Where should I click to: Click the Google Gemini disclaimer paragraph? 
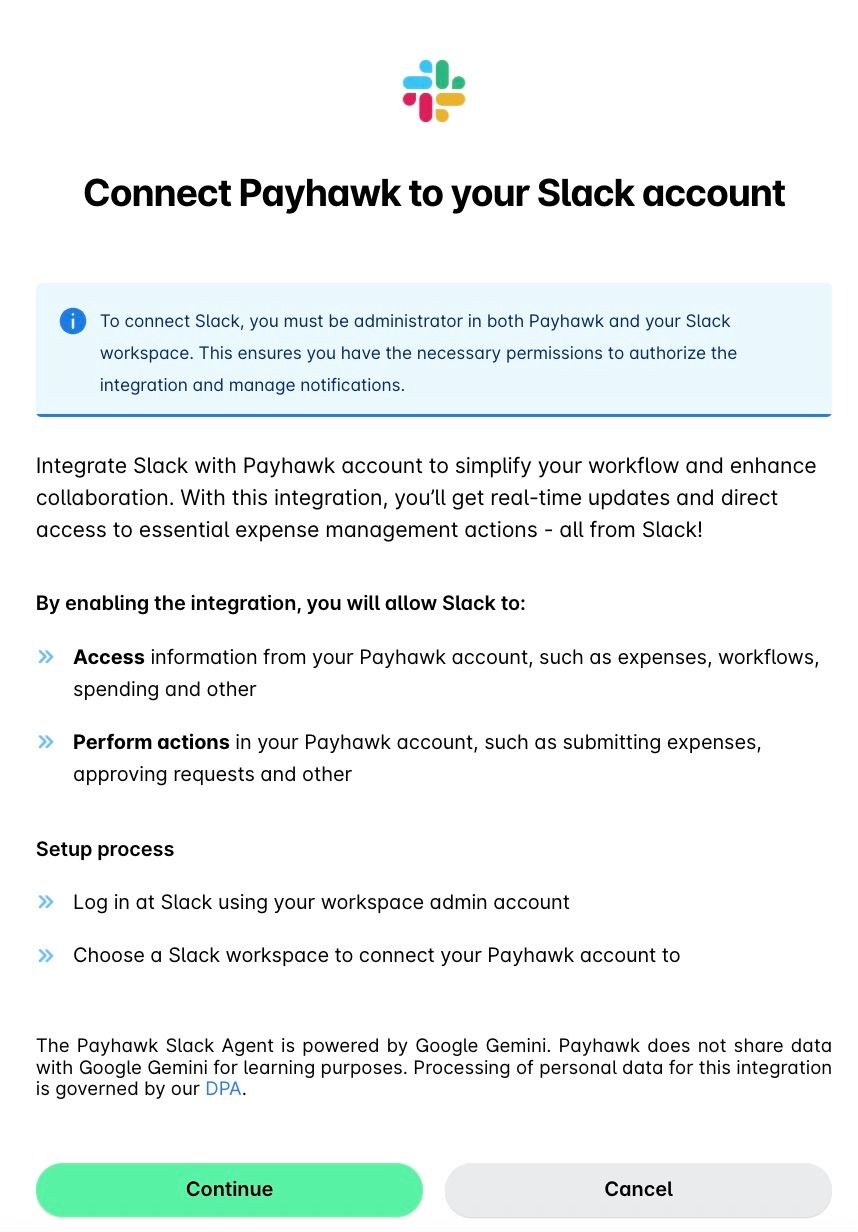(433, 1066)
